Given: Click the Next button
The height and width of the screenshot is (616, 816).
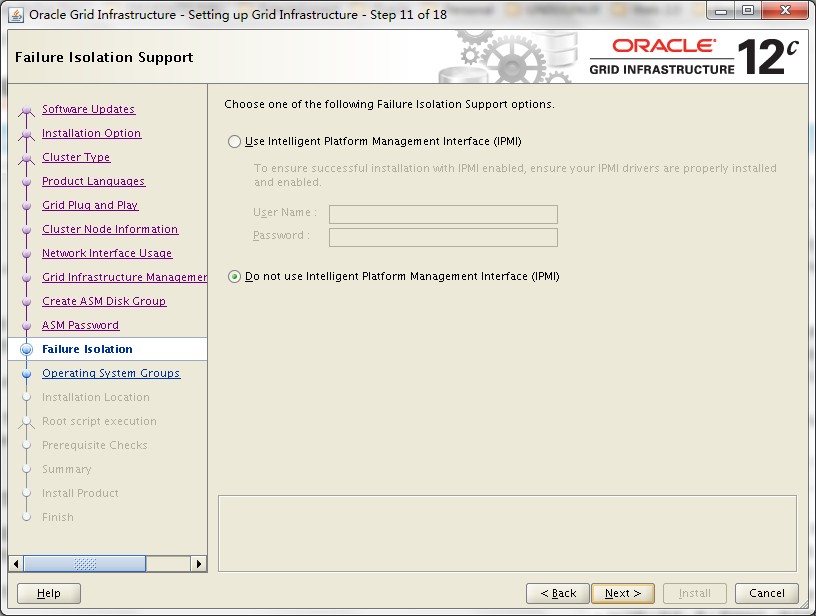Looking at the screenshot, I should [623, 593].
